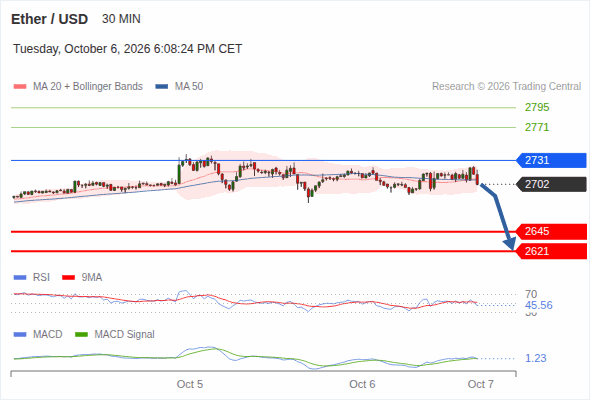The image size is (590, 400).
Task: Click the MACD blue legend swatch
Action: [x=20, y=335]
